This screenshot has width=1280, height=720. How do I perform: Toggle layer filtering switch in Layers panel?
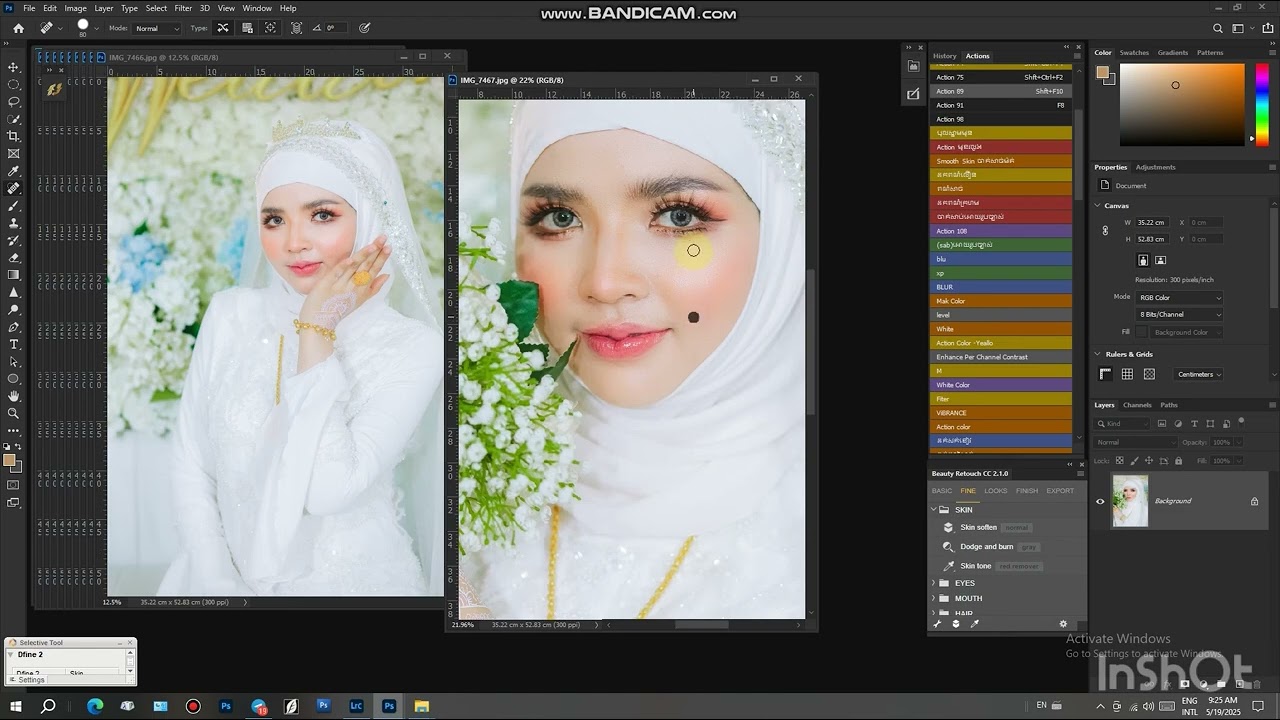[x=1241, y=422]
